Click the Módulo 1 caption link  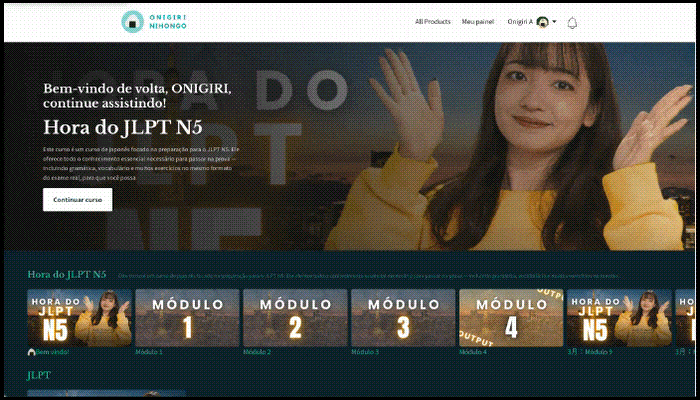pyautogui.click(x=149, y=352)
